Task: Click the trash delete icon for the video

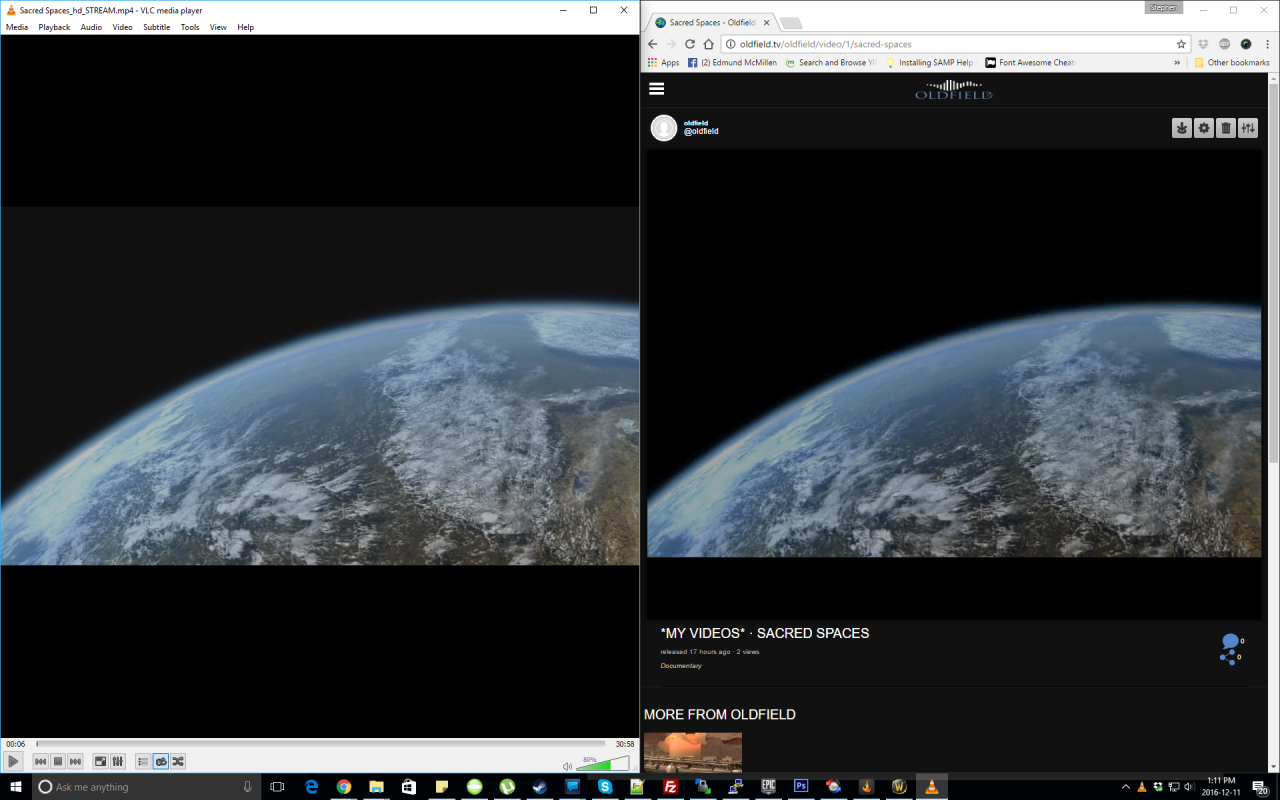Action: point(1226,128)
